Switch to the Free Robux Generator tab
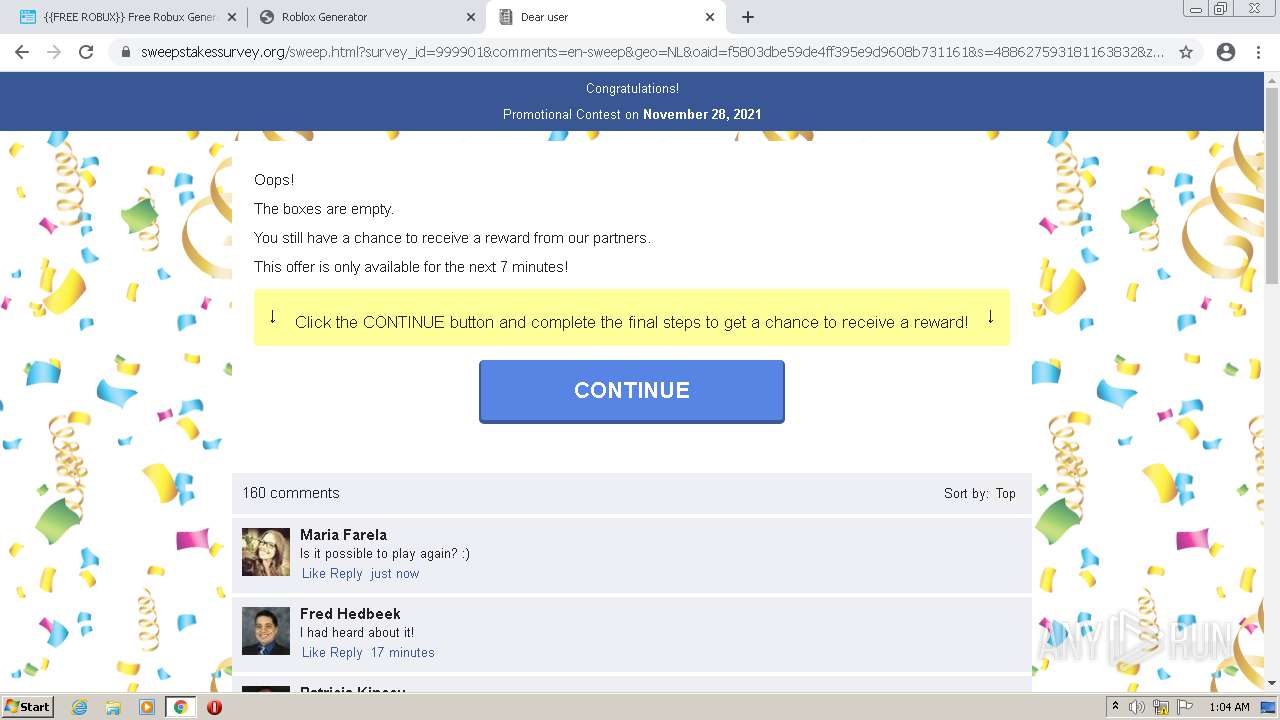This screenshot has width=1280, height=720. [128, 17]
